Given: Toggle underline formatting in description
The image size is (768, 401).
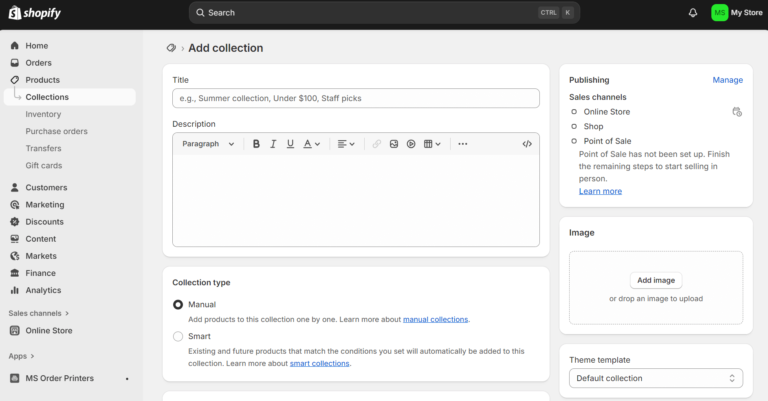Looking at the screenshot, I should tap(290, 144).
